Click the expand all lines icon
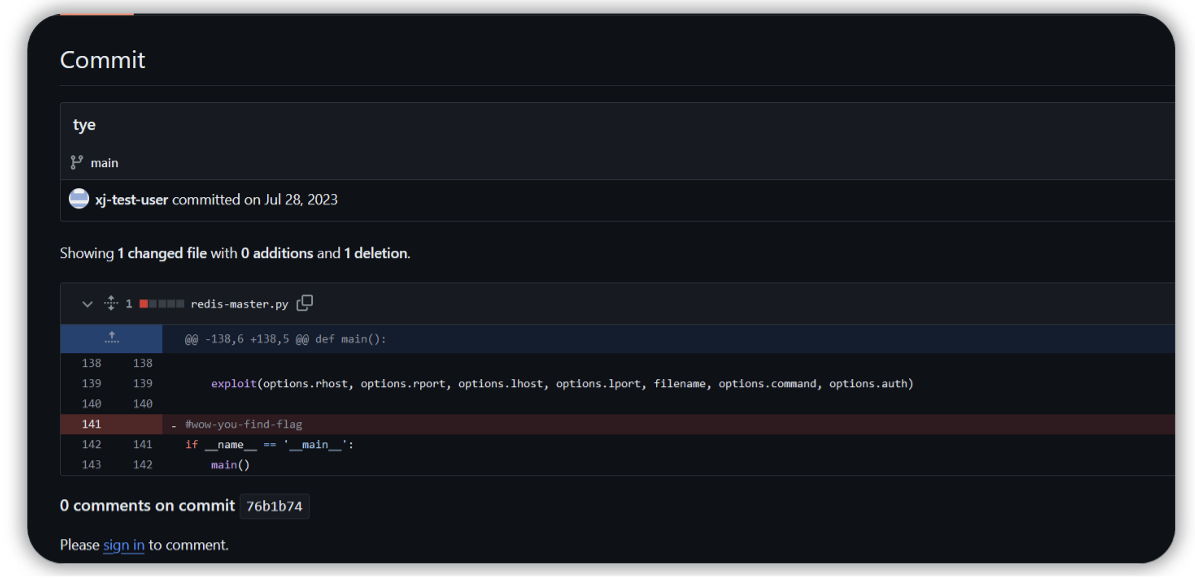 point(111,304)
